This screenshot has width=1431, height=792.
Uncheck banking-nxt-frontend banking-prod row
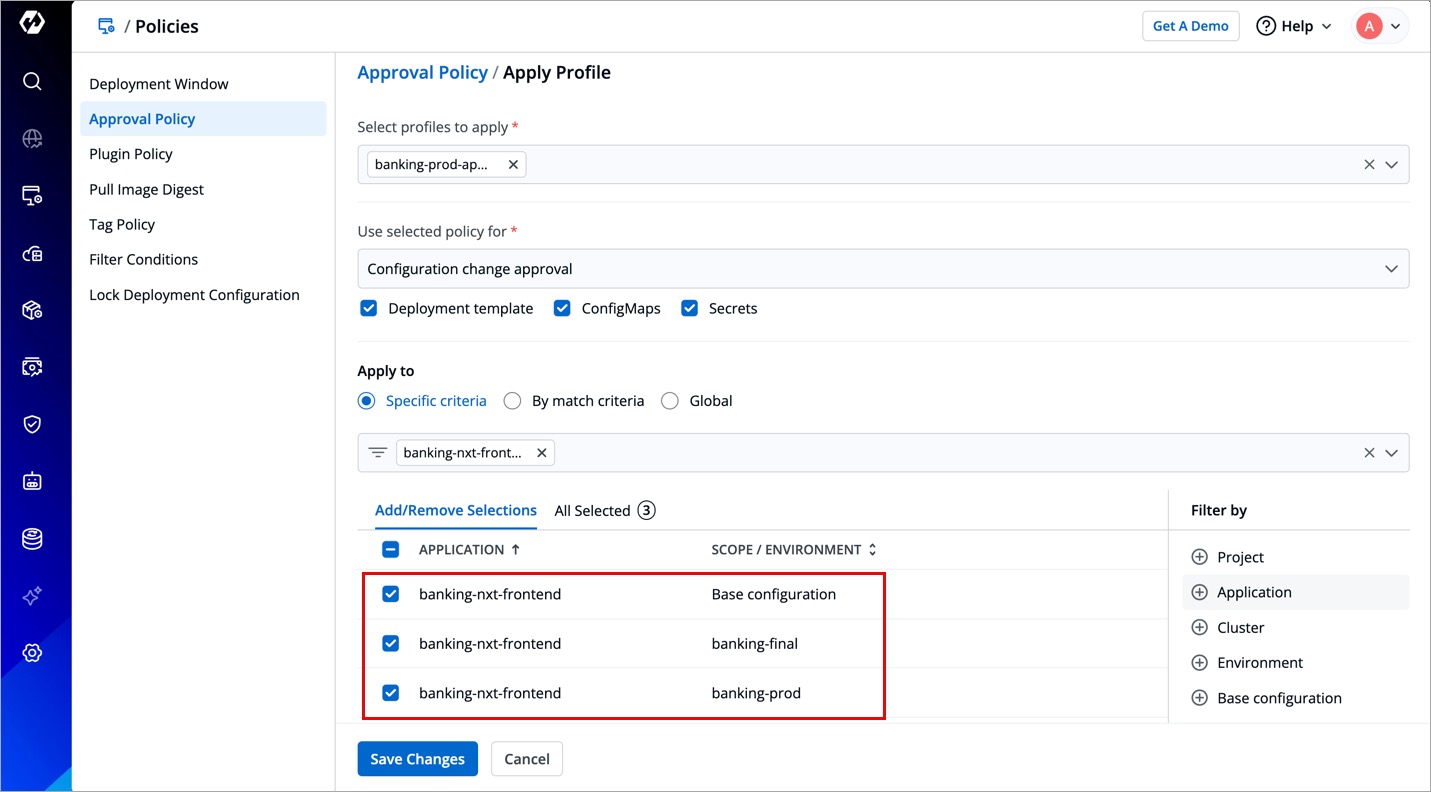pyautogui.click(x=391, y=693)
